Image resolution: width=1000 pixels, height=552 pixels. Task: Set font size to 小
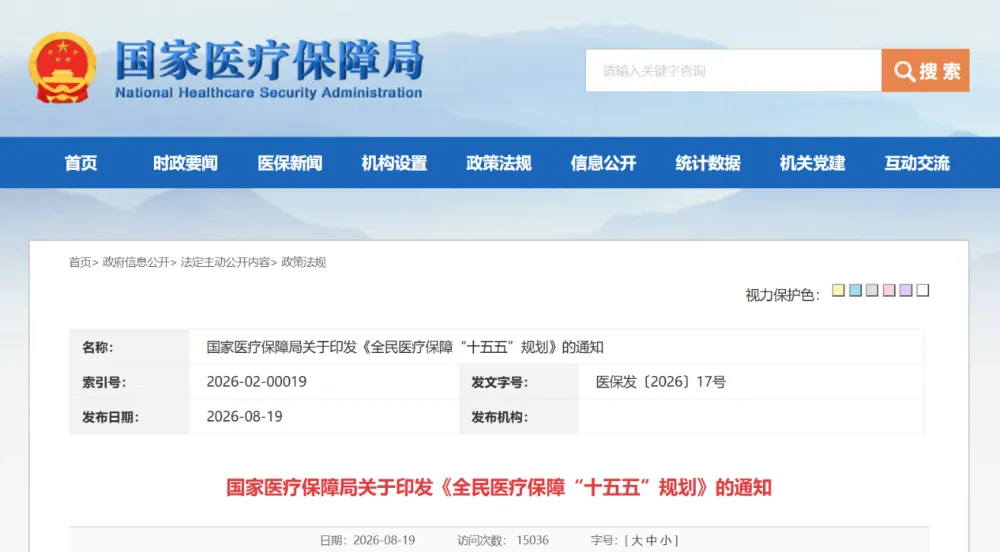(665, 541)
